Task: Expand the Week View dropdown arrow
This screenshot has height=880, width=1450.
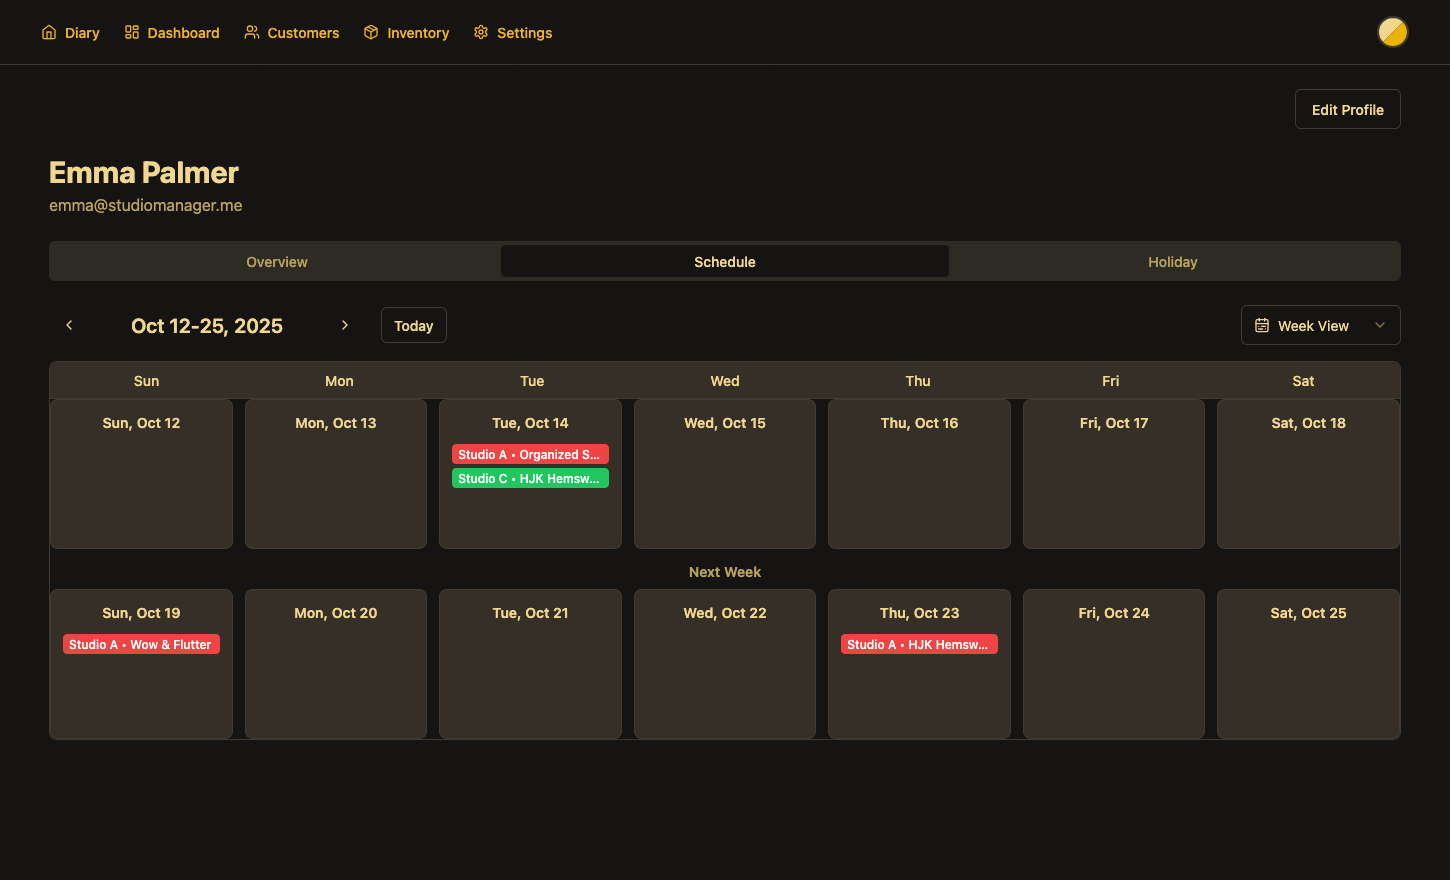Action: pyautogui.click(x=1380, y=326)
